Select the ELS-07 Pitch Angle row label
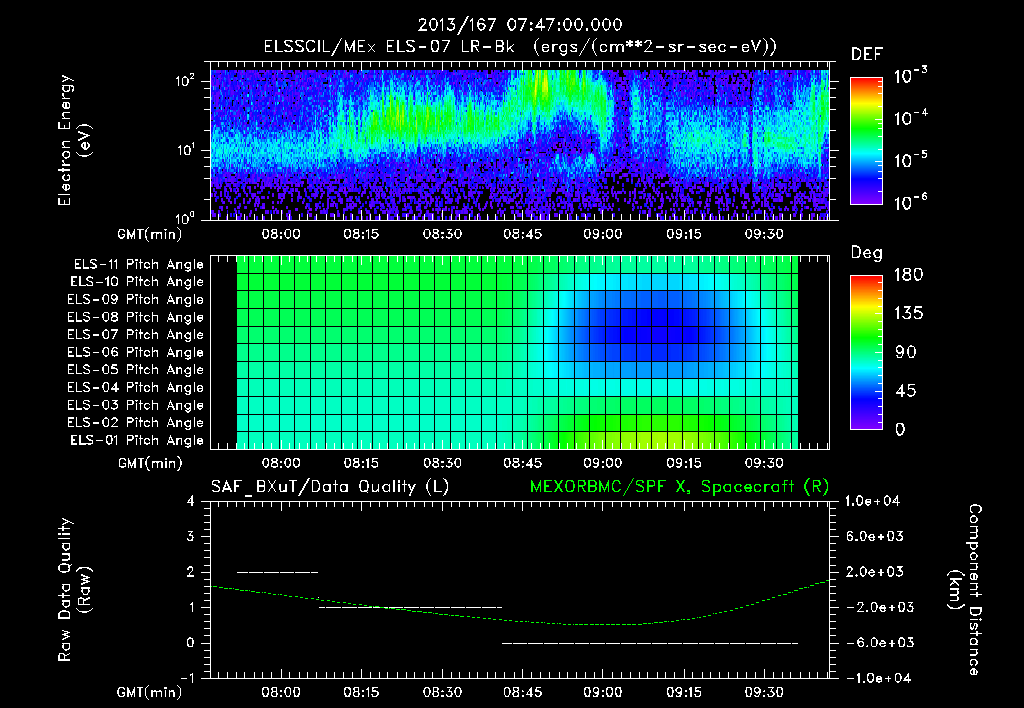 pos(136,334)
